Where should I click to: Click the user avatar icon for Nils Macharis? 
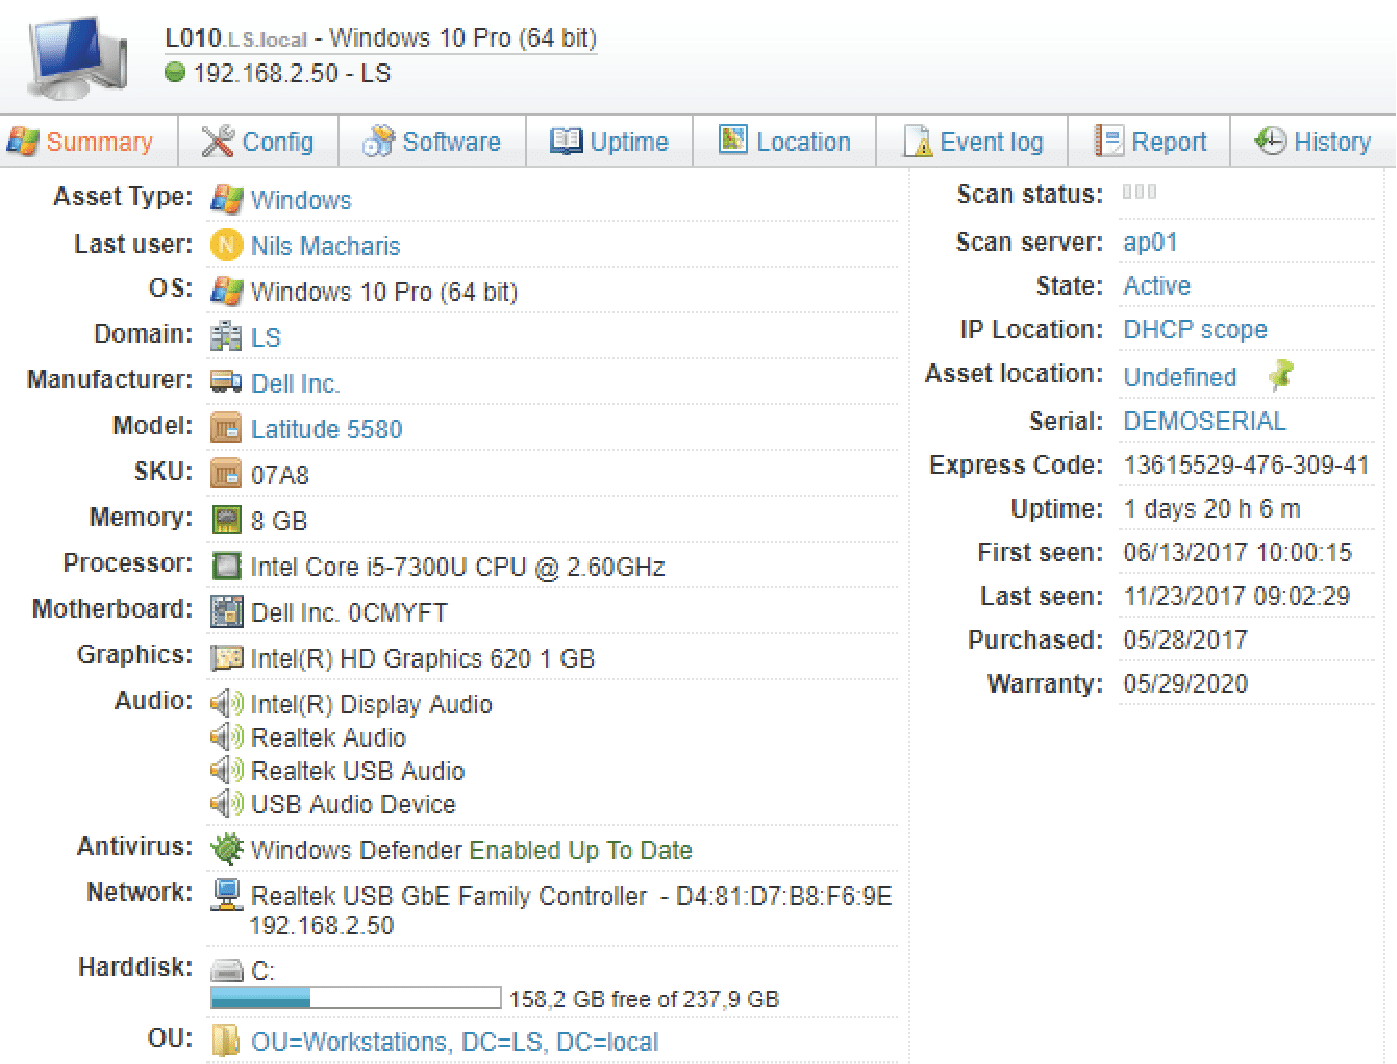226,245
